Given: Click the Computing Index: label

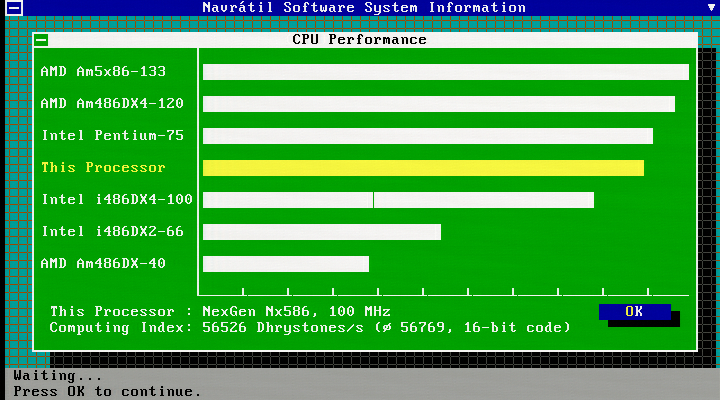Looking at the screenshot, I should 121,327.
